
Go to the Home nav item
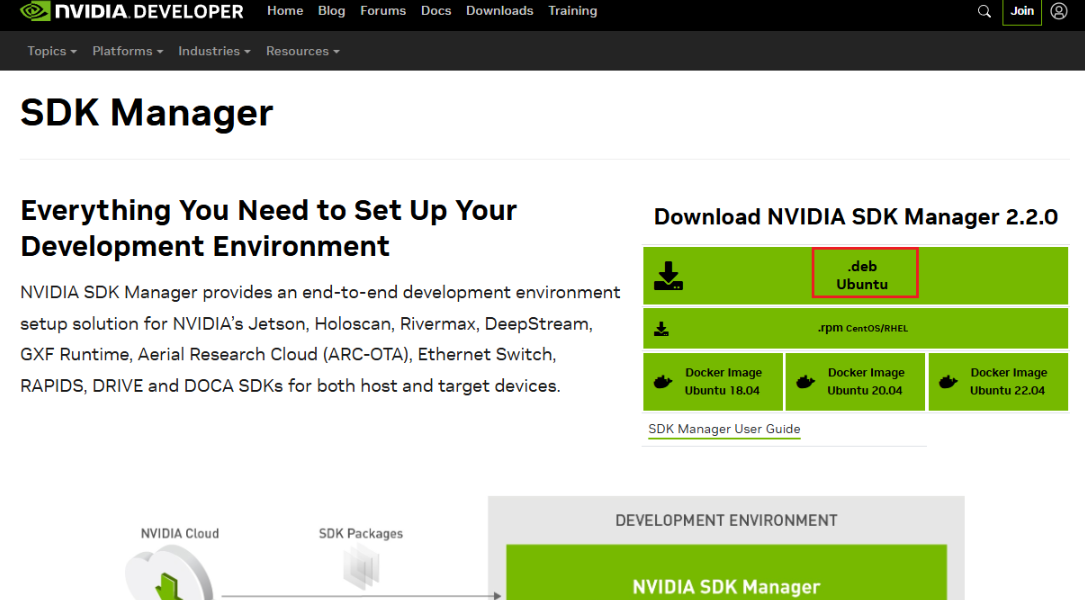(x=285, y=11)
